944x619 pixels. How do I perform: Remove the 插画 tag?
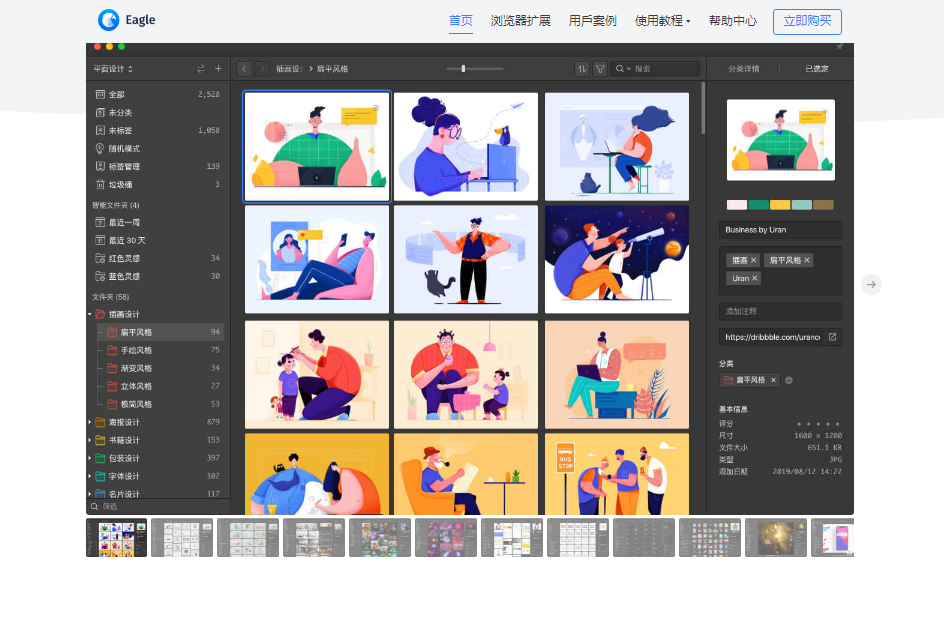(x=752, y=261)
